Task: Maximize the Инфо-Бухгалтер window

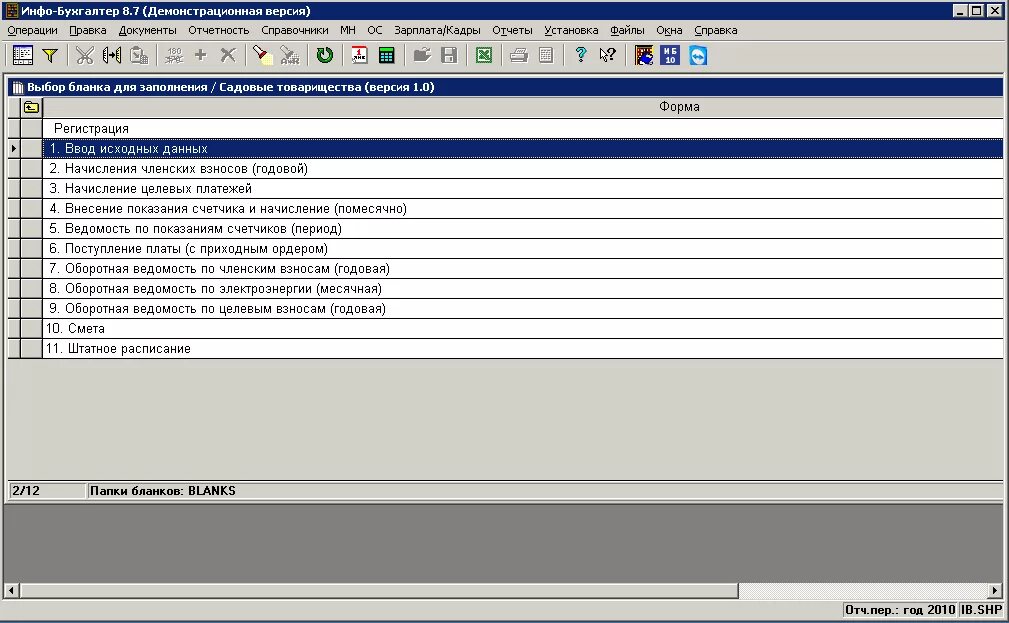Action: click(977, 11)
